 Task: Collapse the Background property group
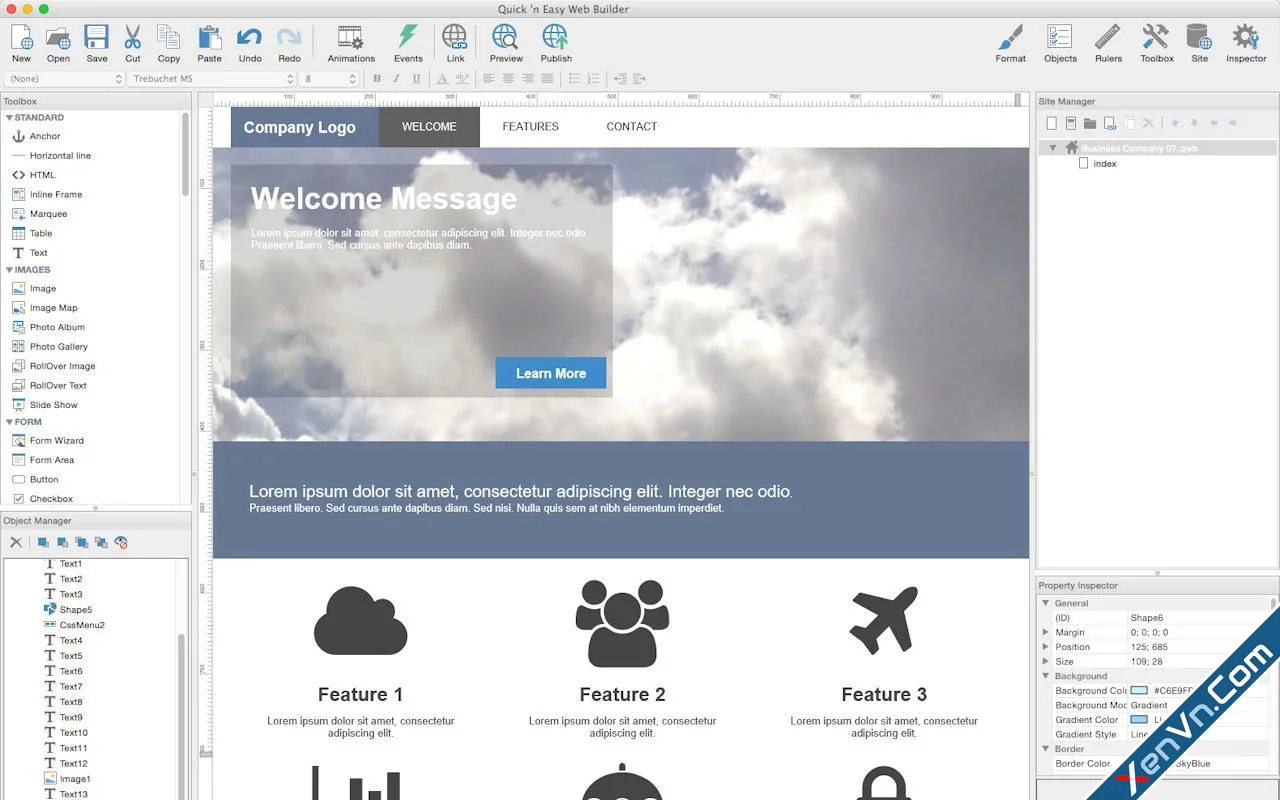click(x=1046, y=676)
